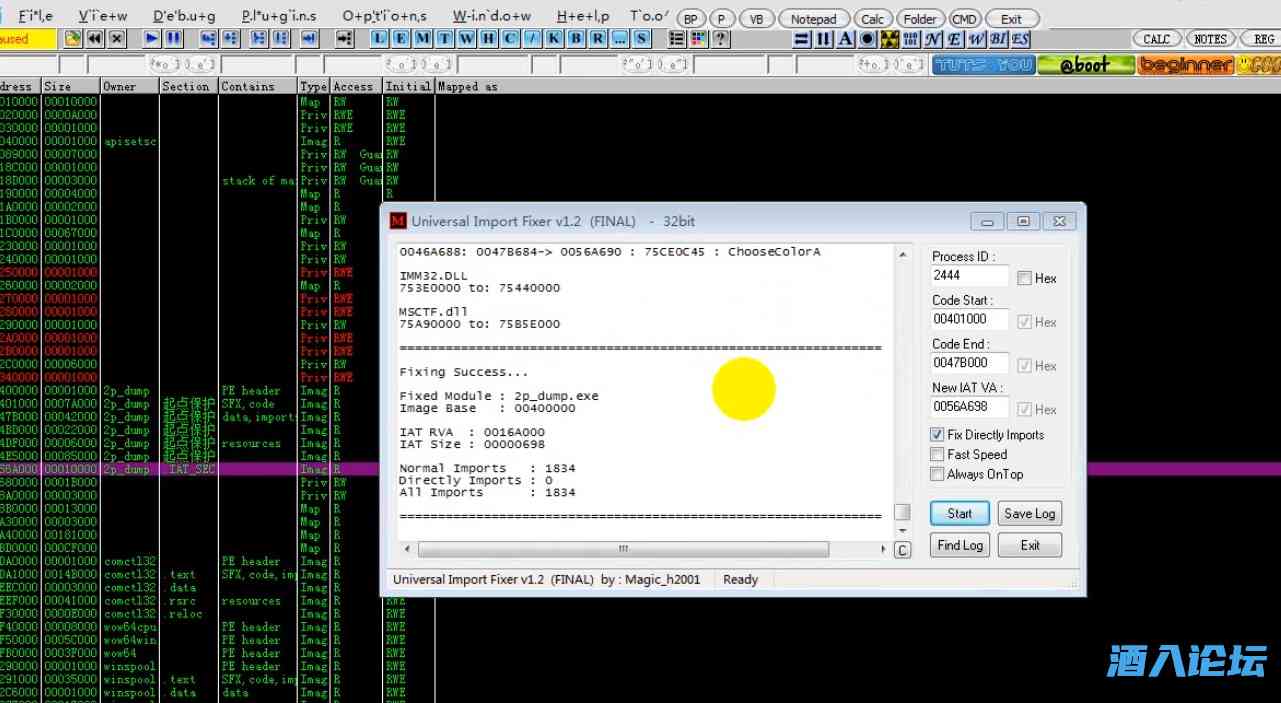This screenshot has height=703, width=1281.
Task: Open Memory map with M icon
Action: pos(422,39)
